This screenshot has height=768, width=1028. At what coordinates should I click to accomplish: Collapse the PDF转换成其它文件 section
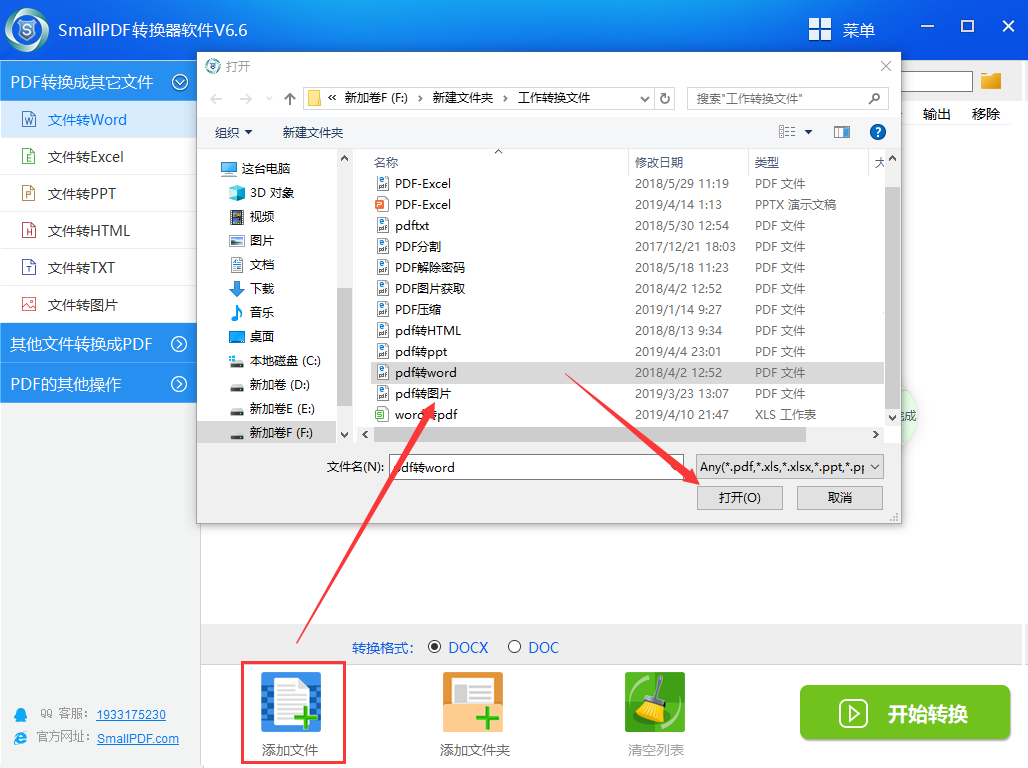180,82
